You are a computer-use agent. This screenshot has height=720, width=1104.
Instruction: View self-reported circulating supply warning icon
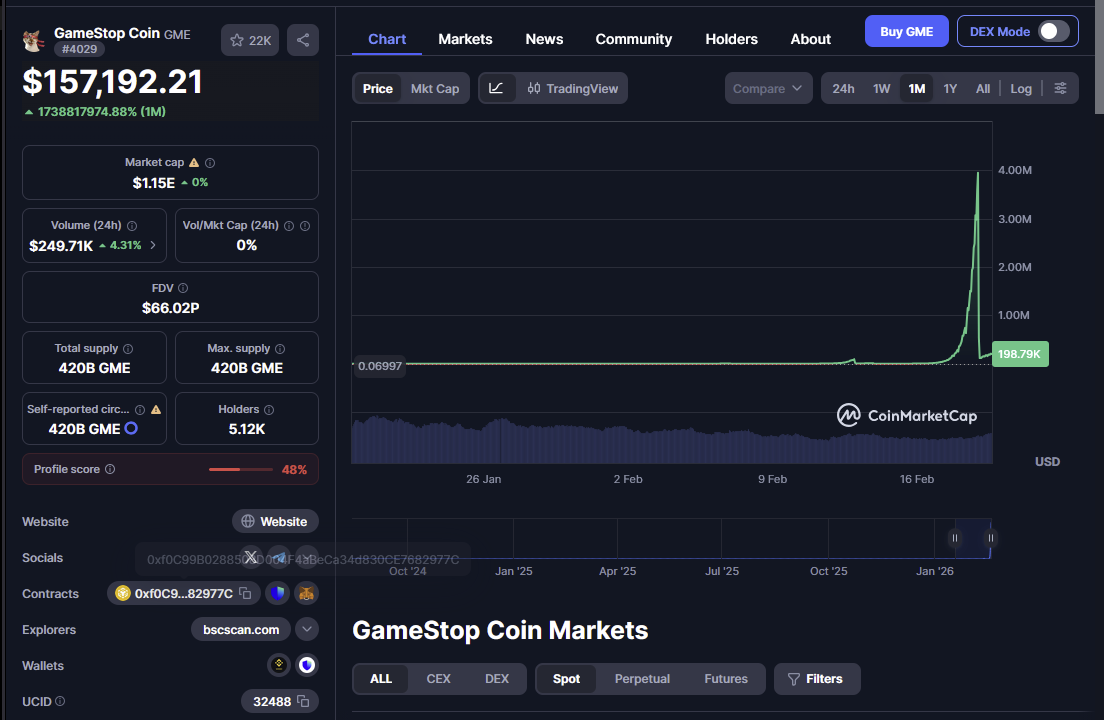[156, 410]
